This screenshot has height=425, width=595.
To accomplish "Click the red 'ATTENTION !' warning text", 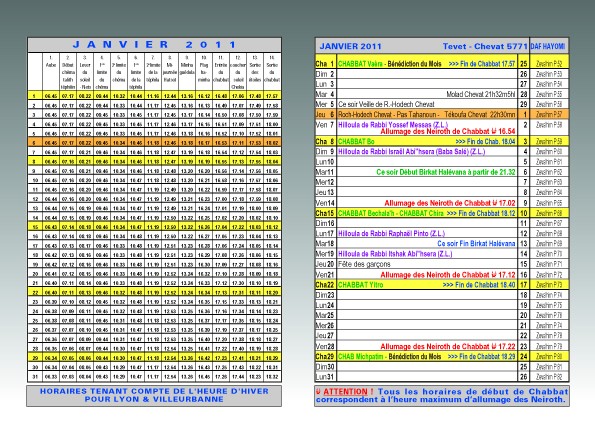I will pyautogui.click(x=348, y=392).
